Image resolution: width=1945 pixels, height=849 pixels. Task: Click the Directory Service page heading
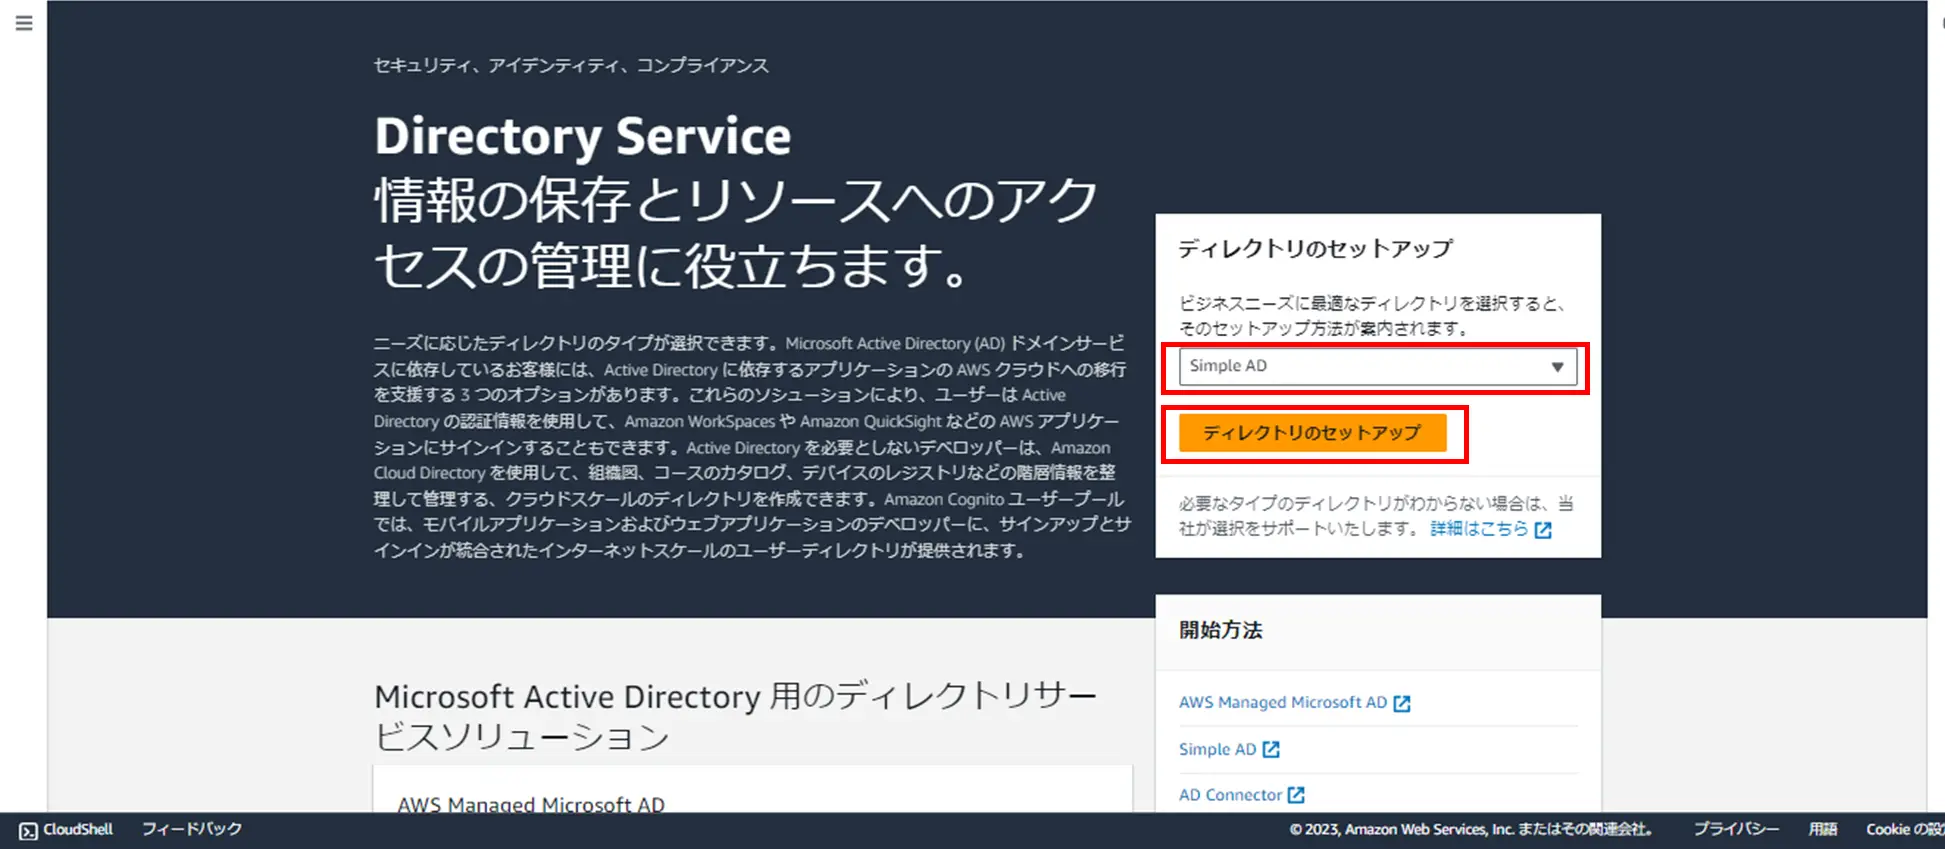582,136
